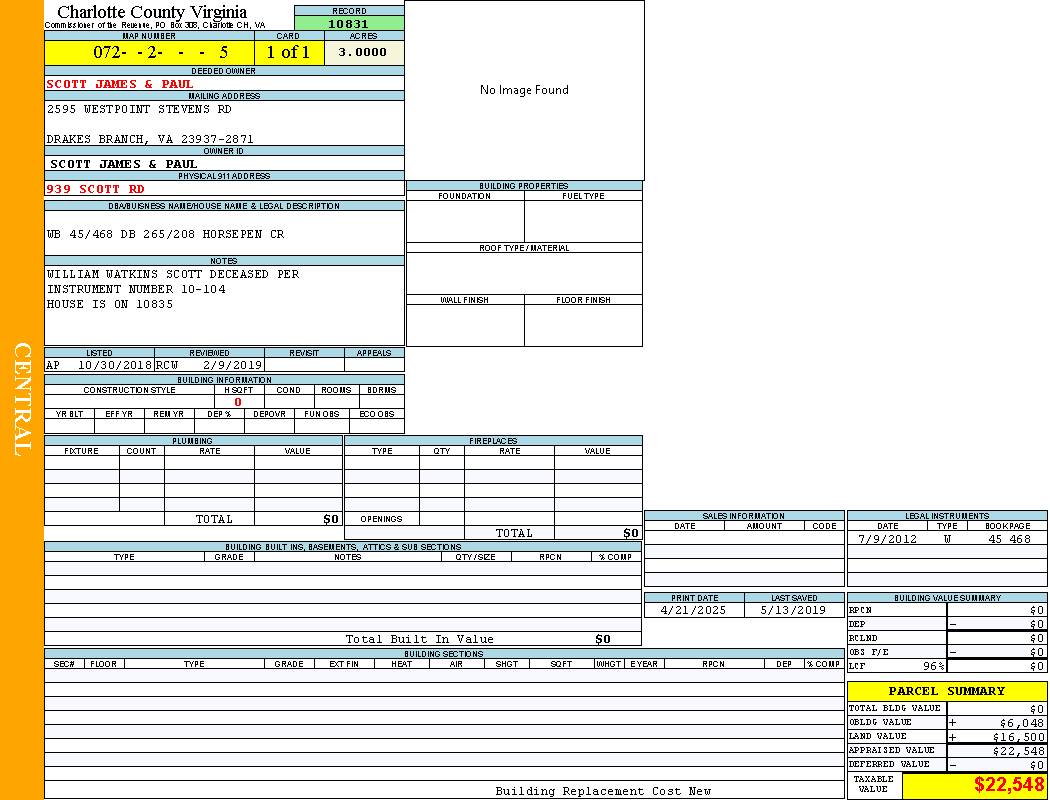
Task: Click the card '1 of 1' indicator
Action: [288, 52]
